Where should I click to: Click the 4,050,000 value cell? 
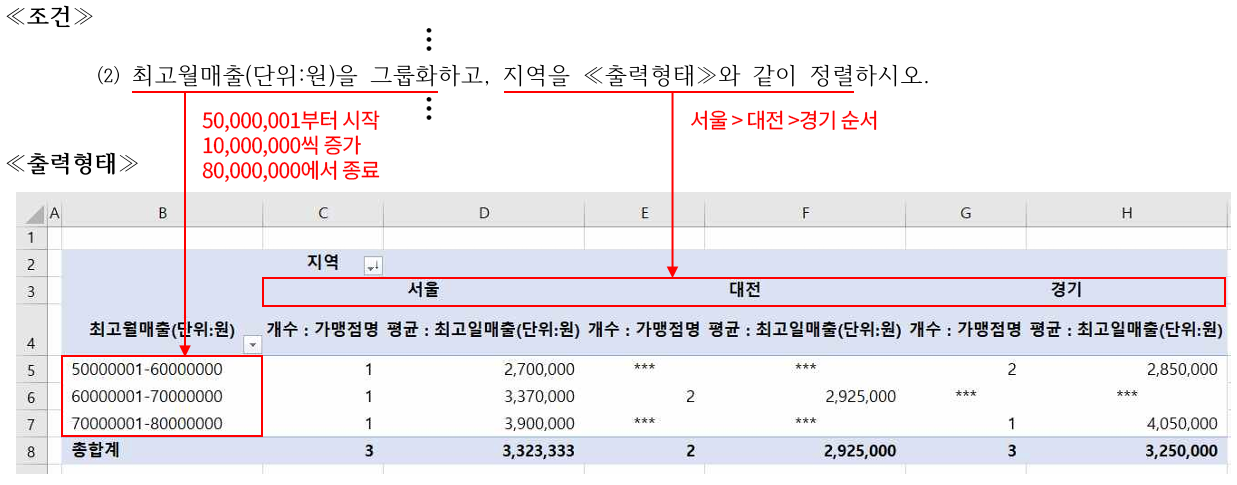click(1184, 424)
